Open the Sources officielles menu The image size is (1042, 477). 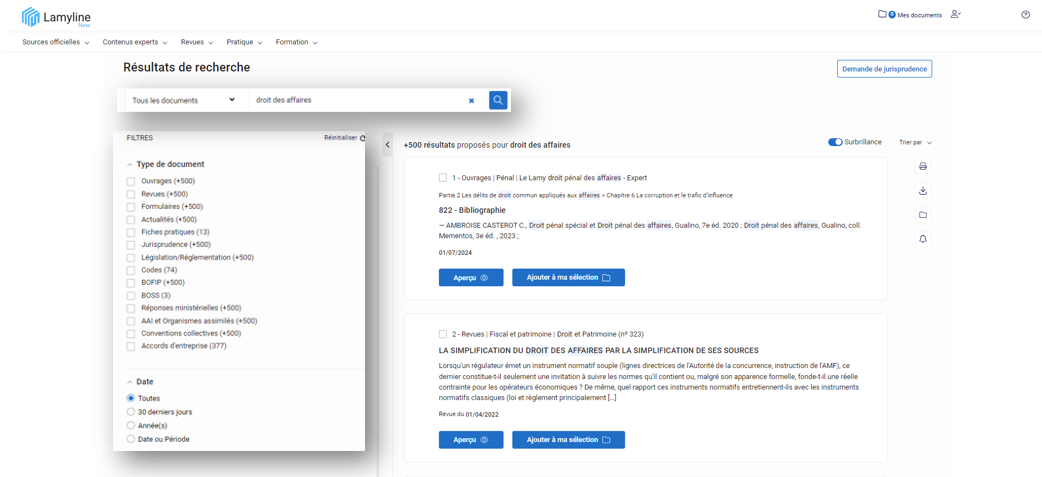(56, 42)
